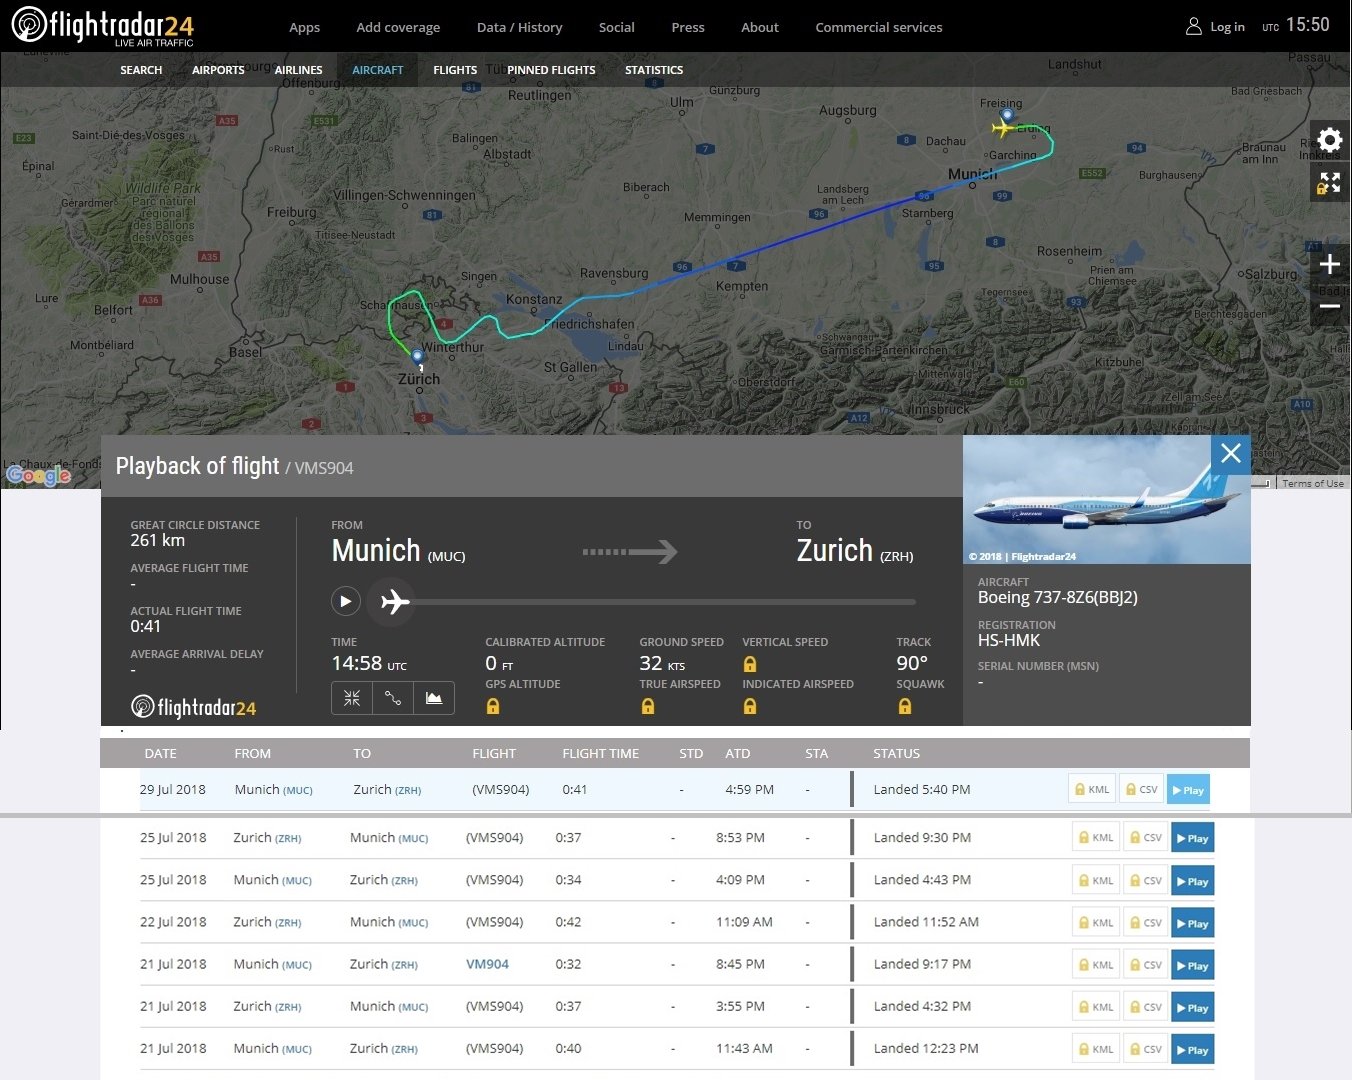This screenshot has height=1080, width=1352.
Task: Download KML for 29 Jul 2018 flight
Action: [1092, 789]
